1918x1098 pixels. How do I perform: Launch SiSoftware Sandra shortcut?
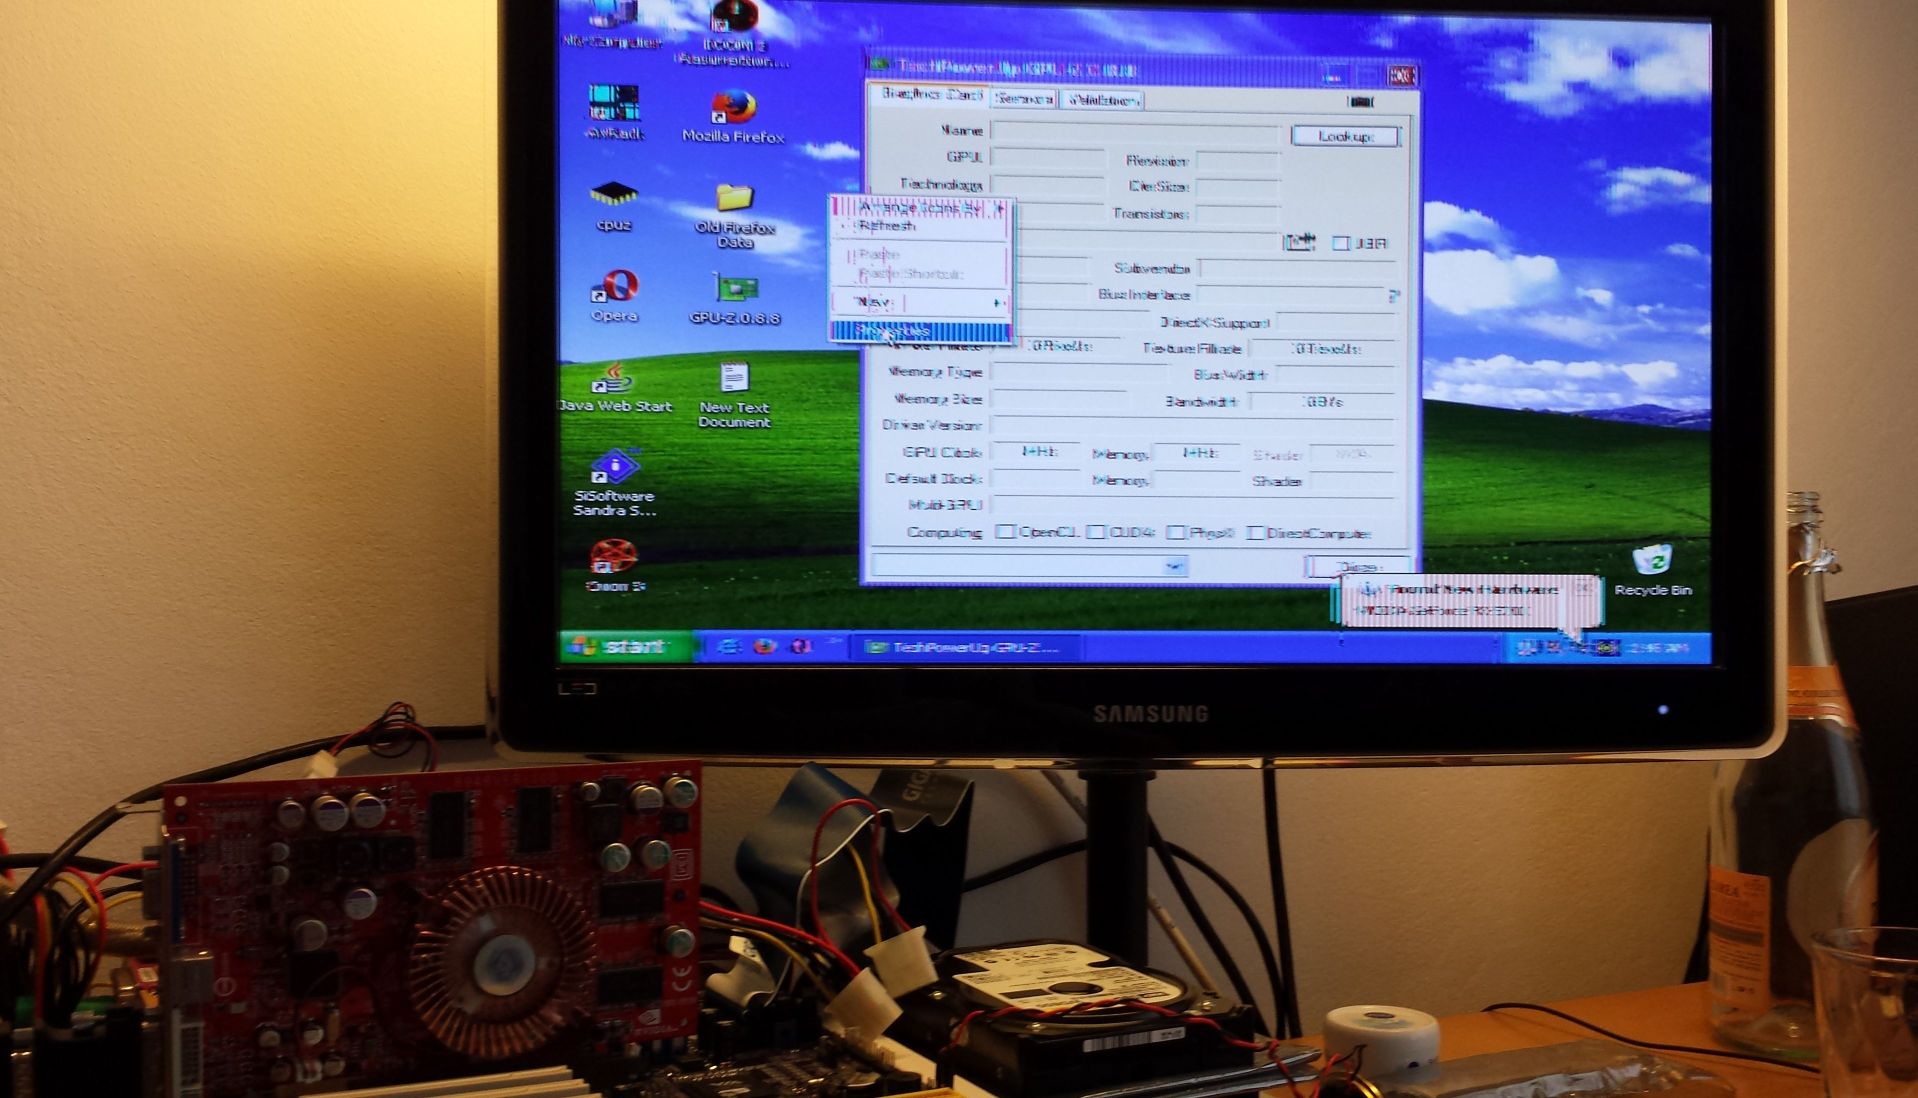click(x=614, y=483)
